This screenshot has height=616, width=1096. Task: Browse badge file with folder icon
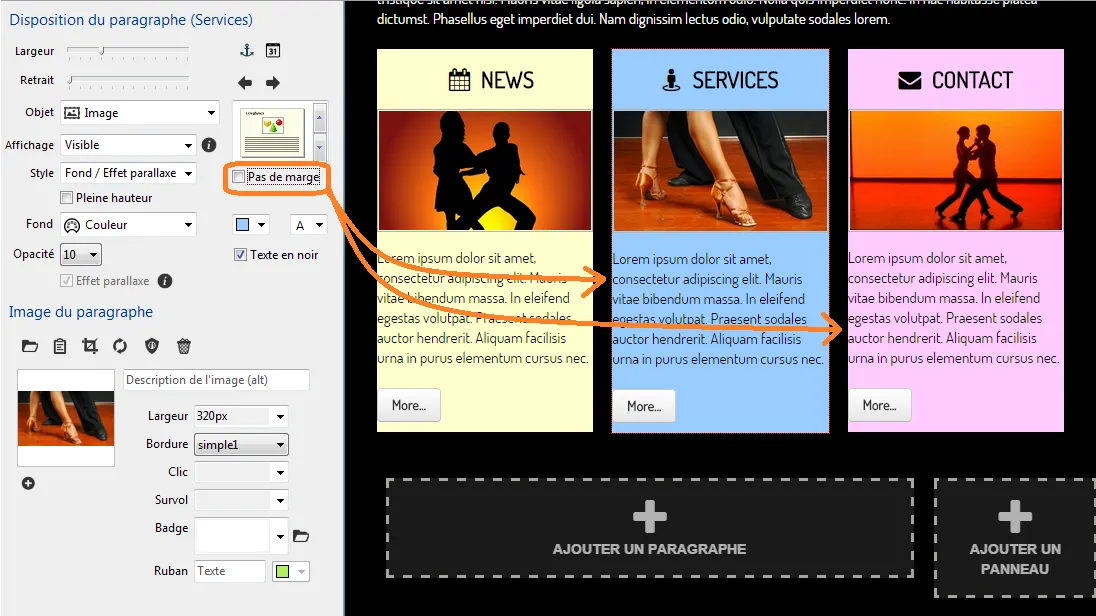301,536
